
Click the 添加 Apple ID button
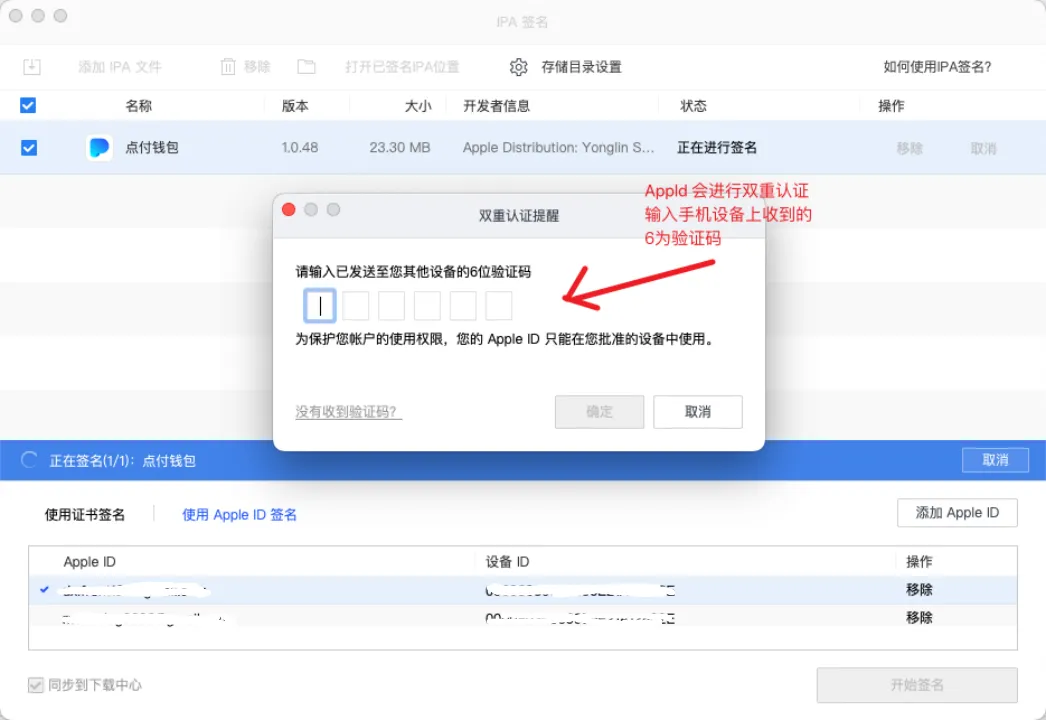956,512
